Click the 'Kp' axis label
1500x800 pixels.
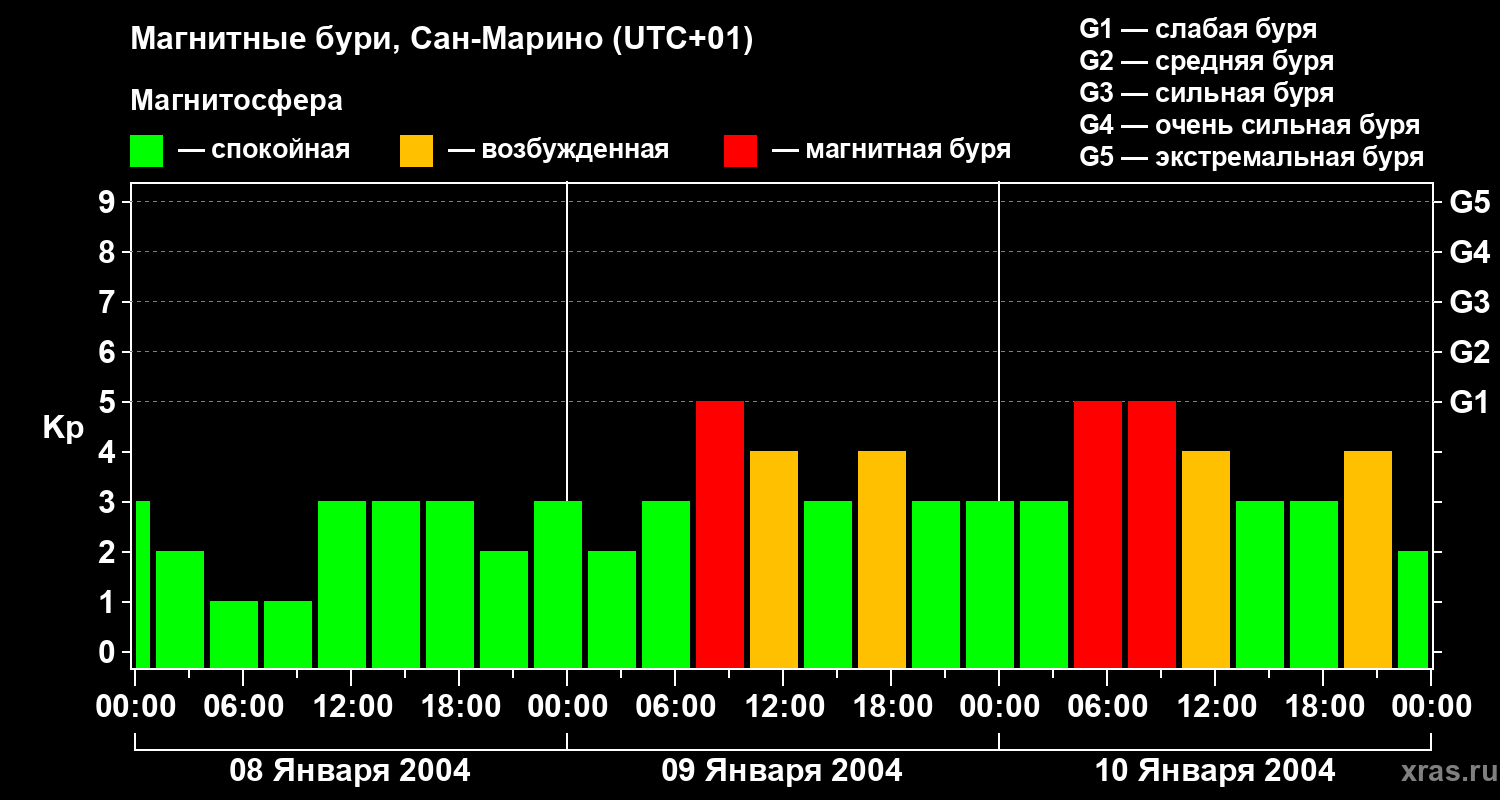[63, 428]
